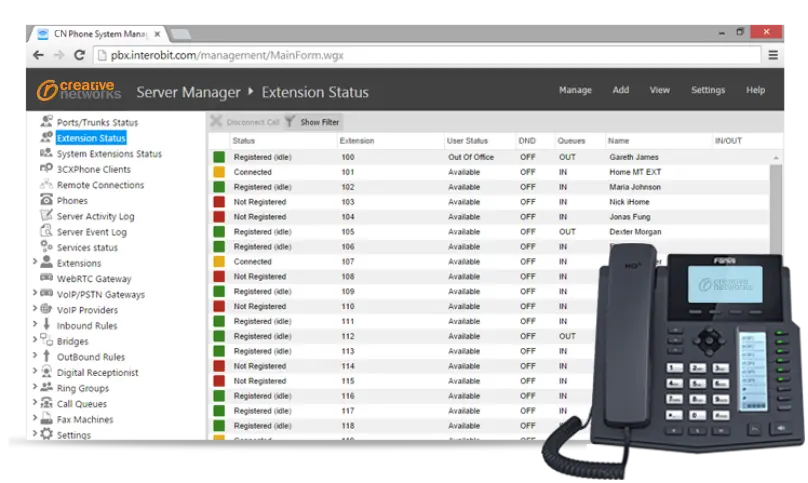Viewport: 808px width, 483px height.
Task: Open Services status gear icon
Action: (x=47, y=247)
